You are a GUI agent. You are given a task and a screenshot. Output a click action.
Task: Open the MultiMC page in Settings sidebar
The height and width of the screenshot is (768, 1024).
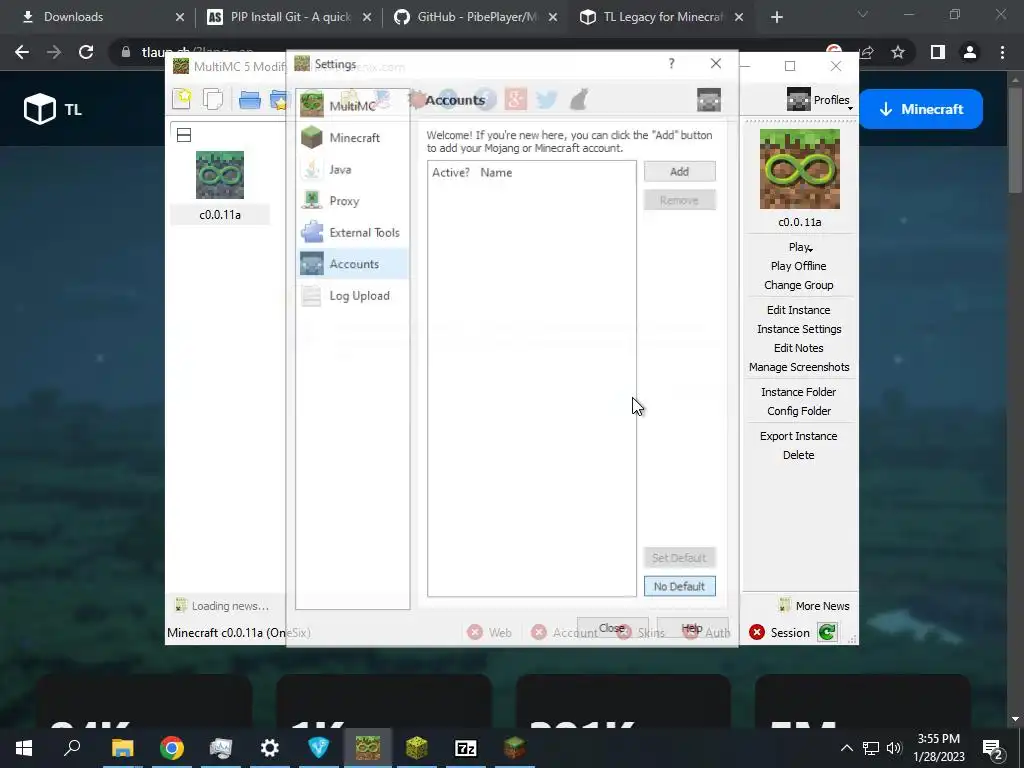click(353, 106)
